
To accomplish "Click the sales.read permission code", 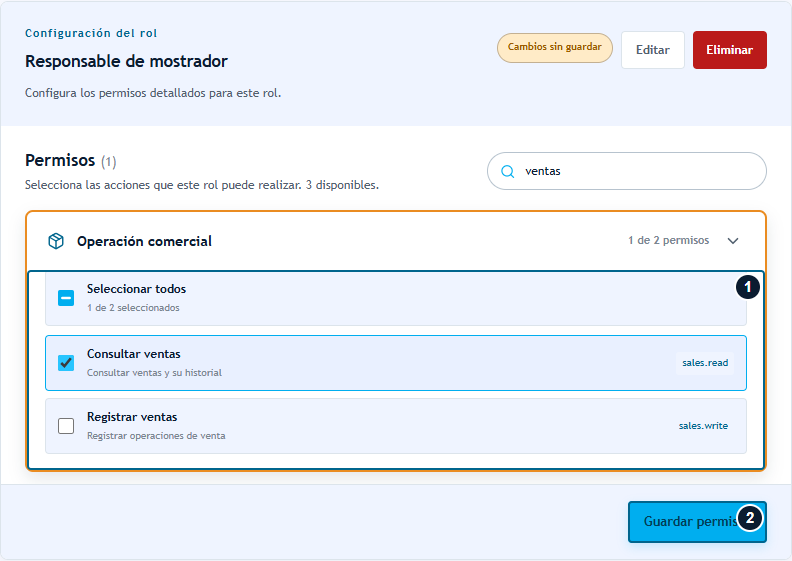I will 705,363.
